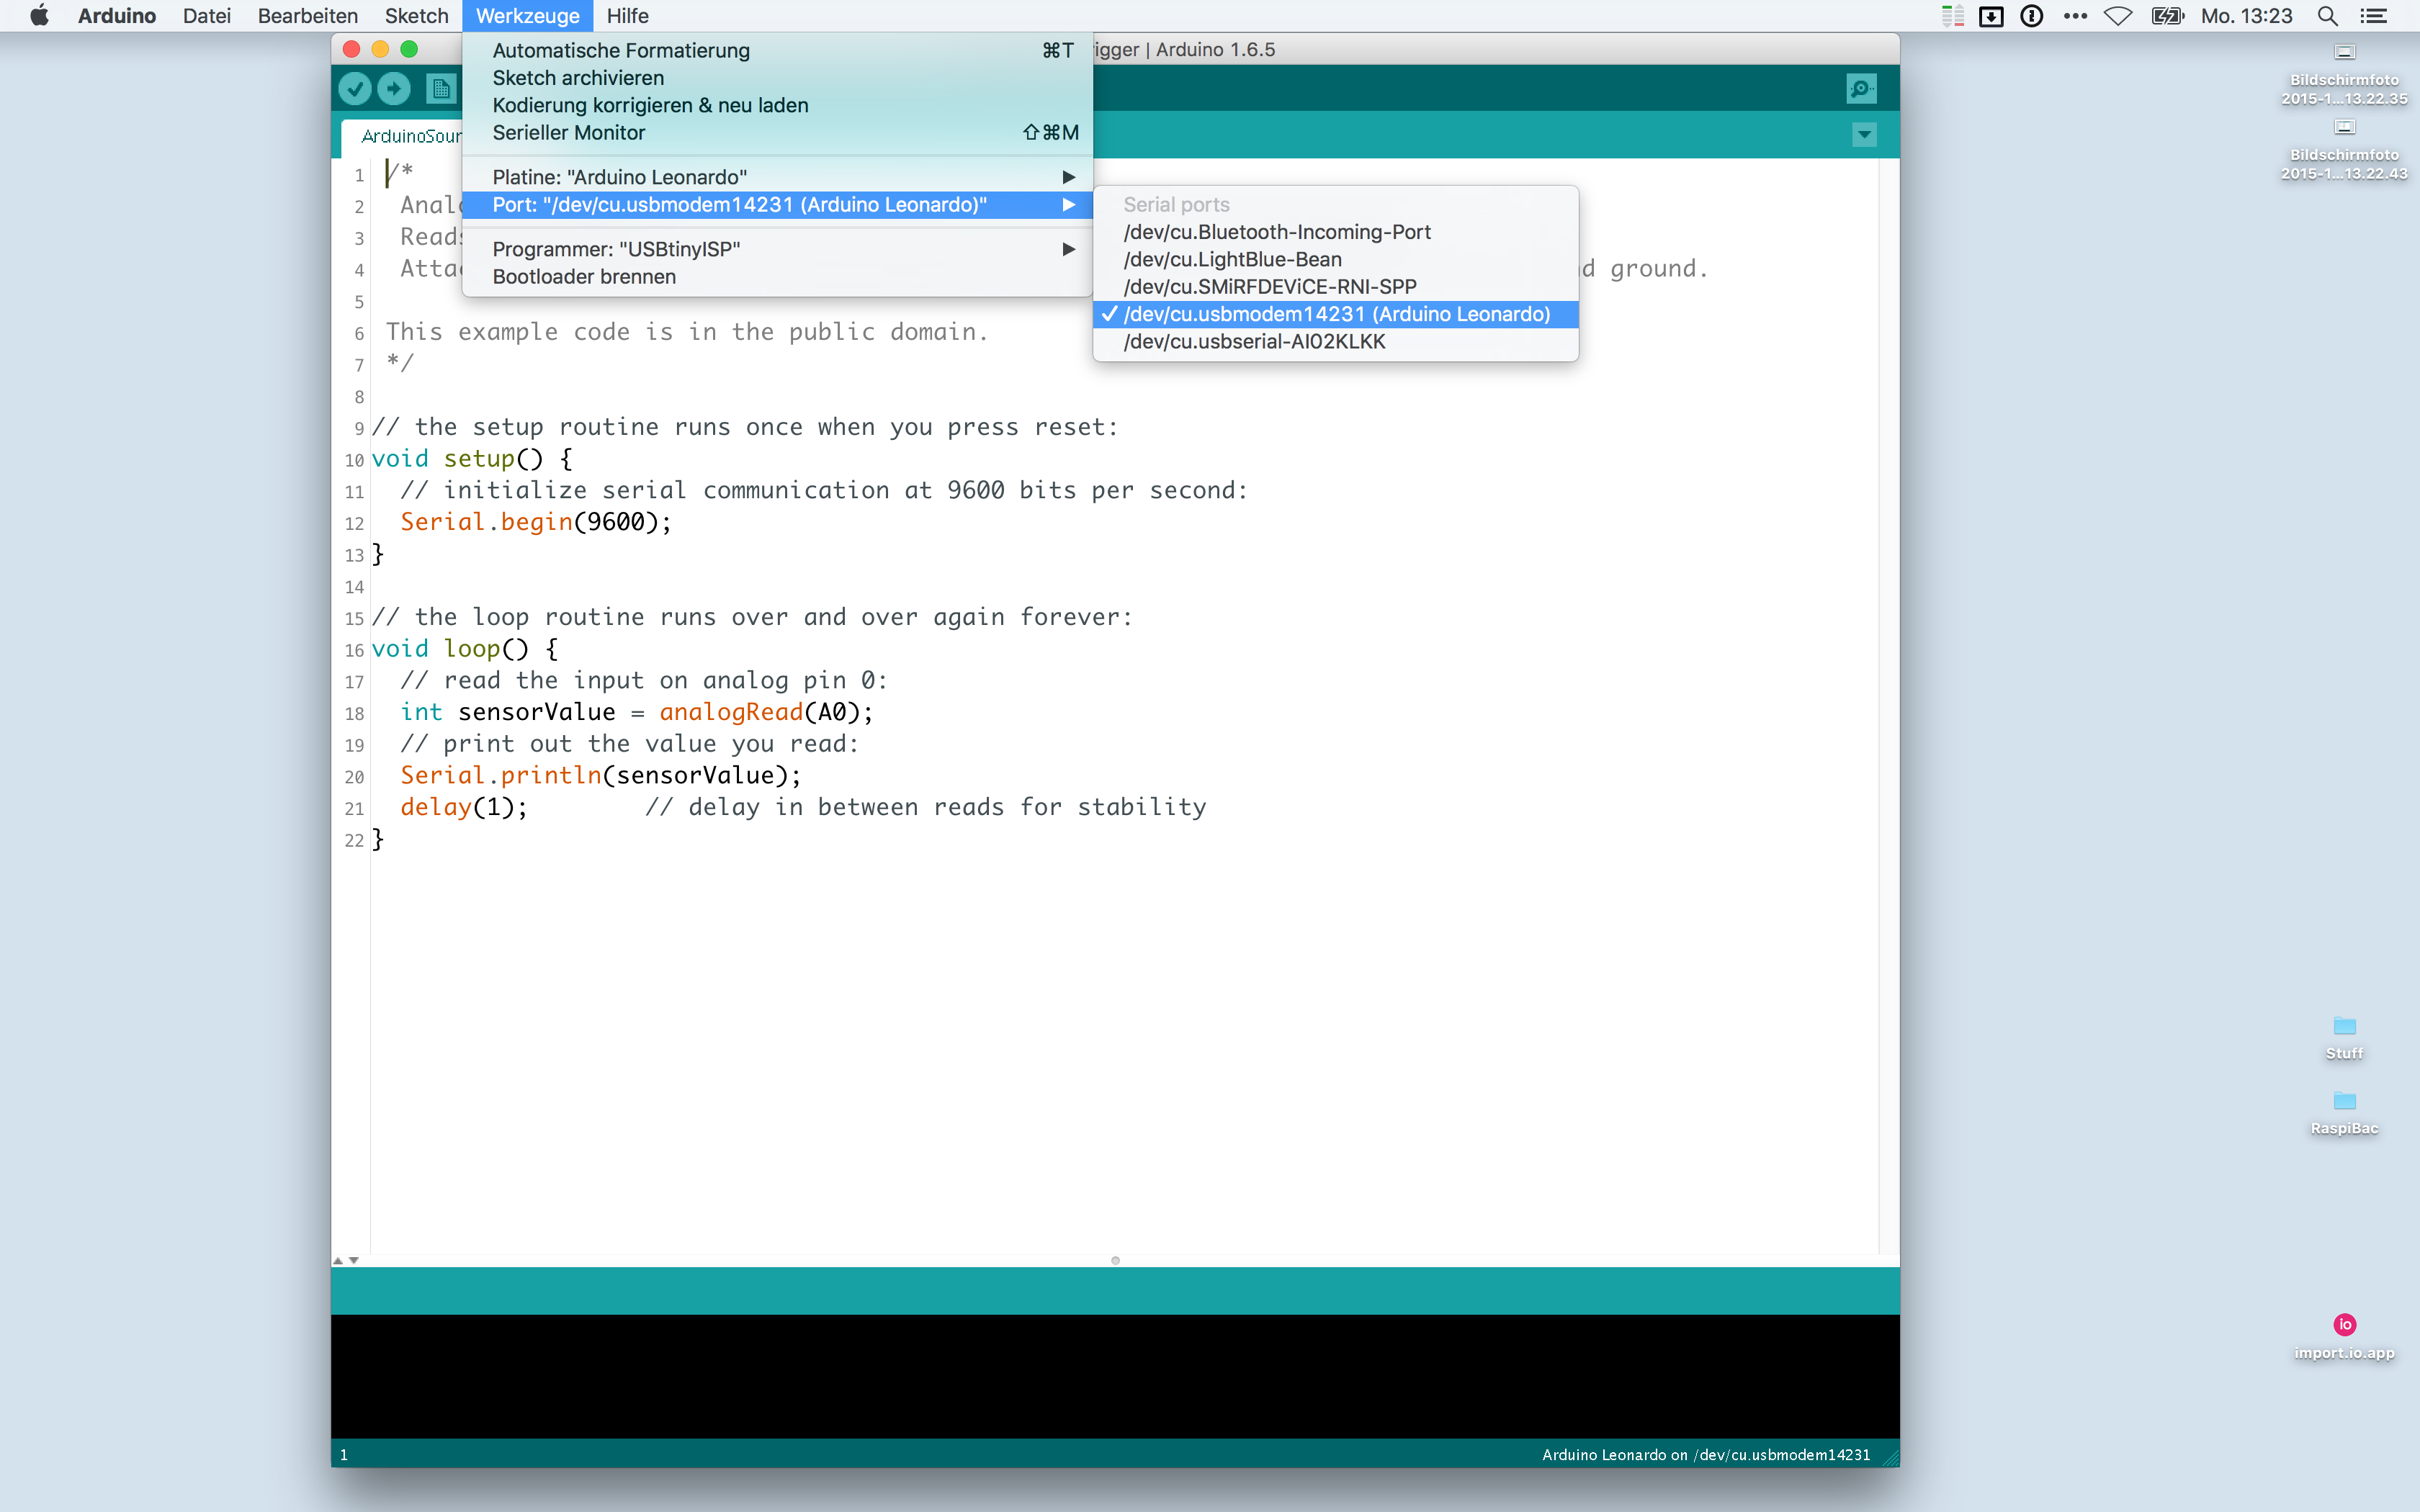Open the Stuff folder on desktop
Image resolution: width=2420 pixels, height=1512 pixels.
[2344, 1028]
